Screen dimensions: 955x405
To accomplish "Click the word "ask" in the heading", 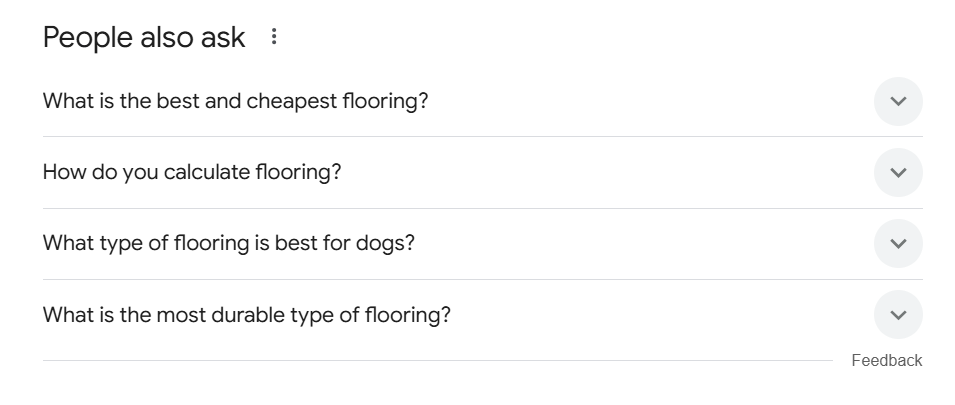I will pyautogui.click(x=222, y=38).
